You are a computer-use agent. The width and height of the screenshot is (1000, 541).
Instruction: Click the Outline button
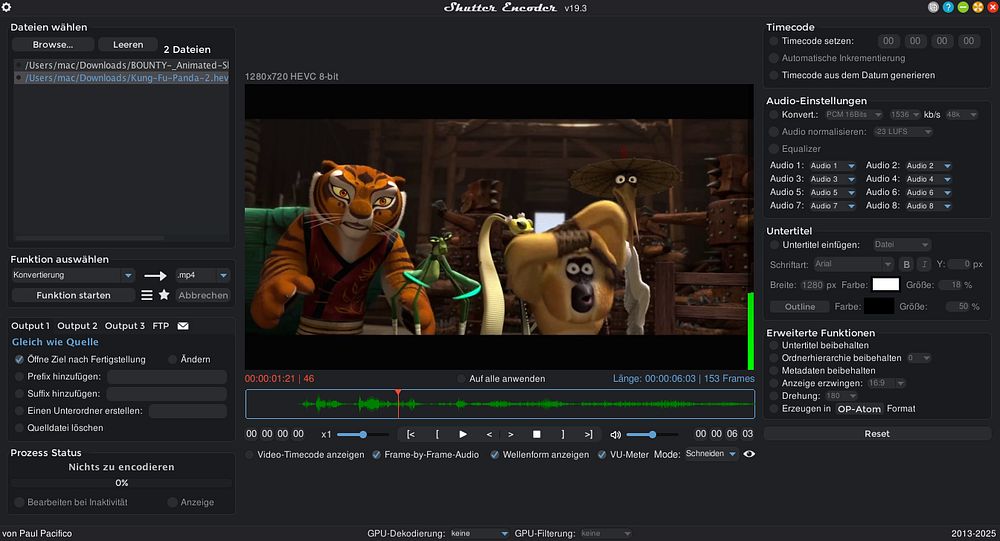click(800, 306)
